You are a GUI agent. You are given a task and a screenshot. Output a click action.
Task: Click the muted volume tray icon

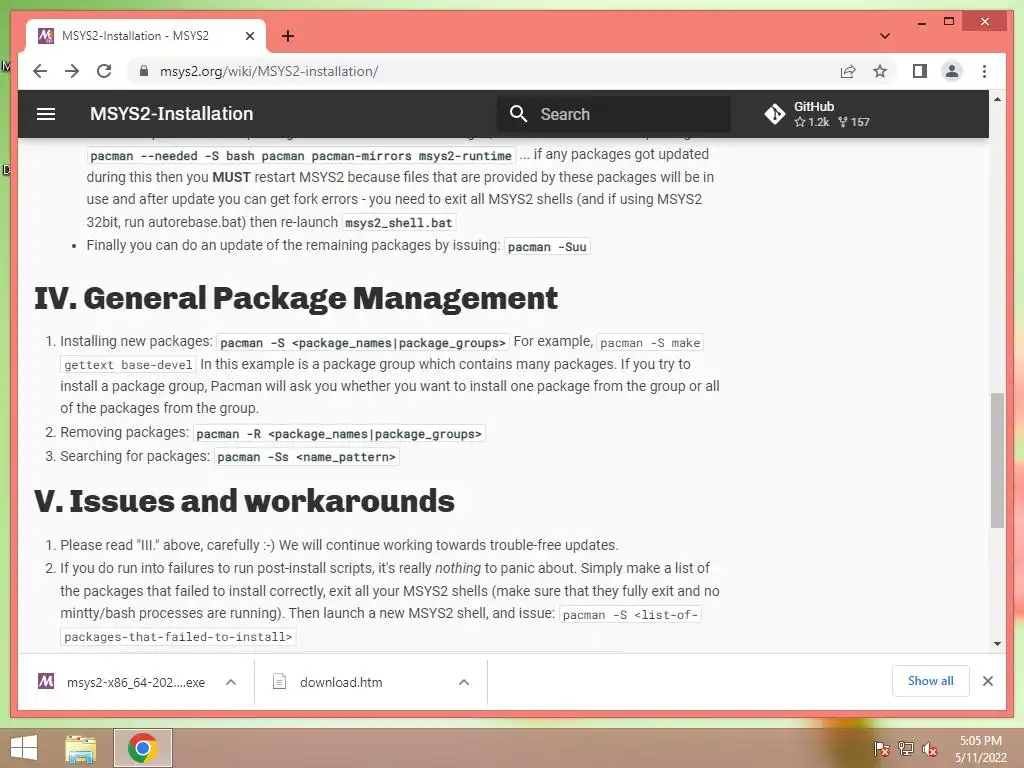point(930,749)
